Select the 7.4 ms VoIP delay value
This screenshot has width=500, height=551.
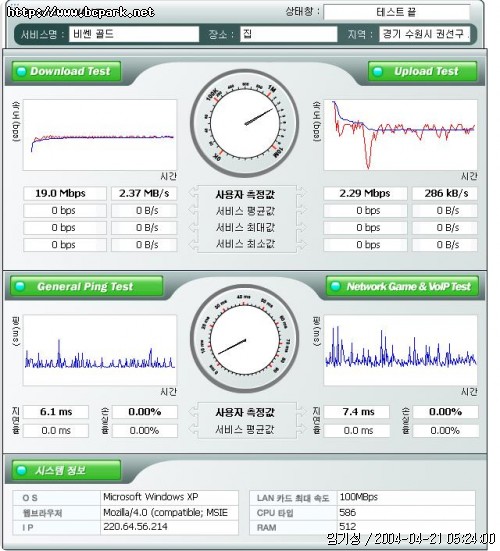[357, 412]
